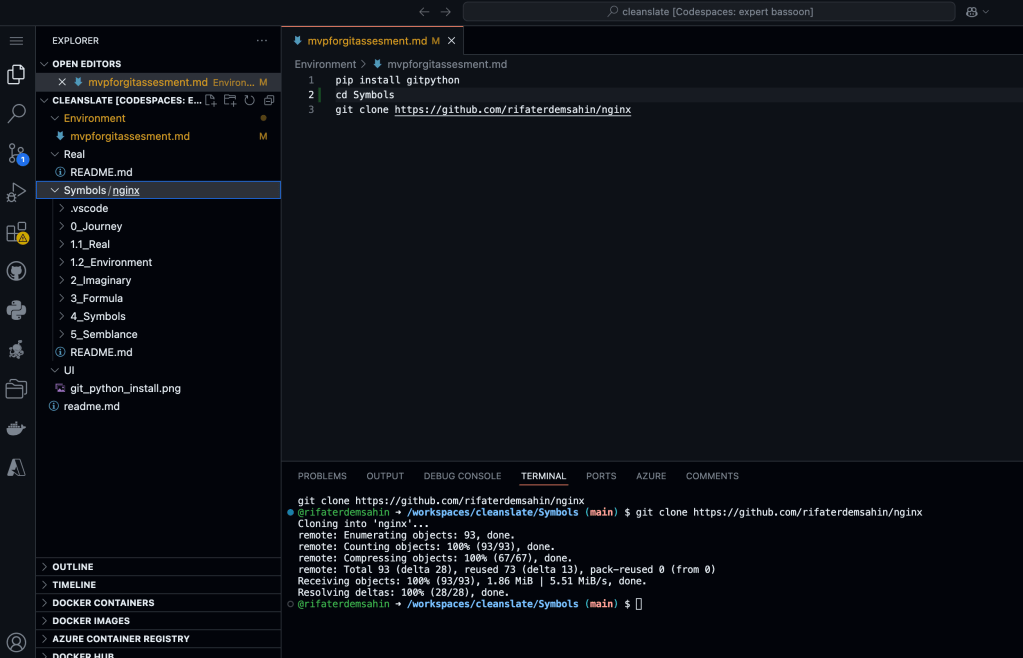Click the New File icon in explorer header
Image resolution: width=1023 pixels, height=658 pixels.
(x=211, y=100)
